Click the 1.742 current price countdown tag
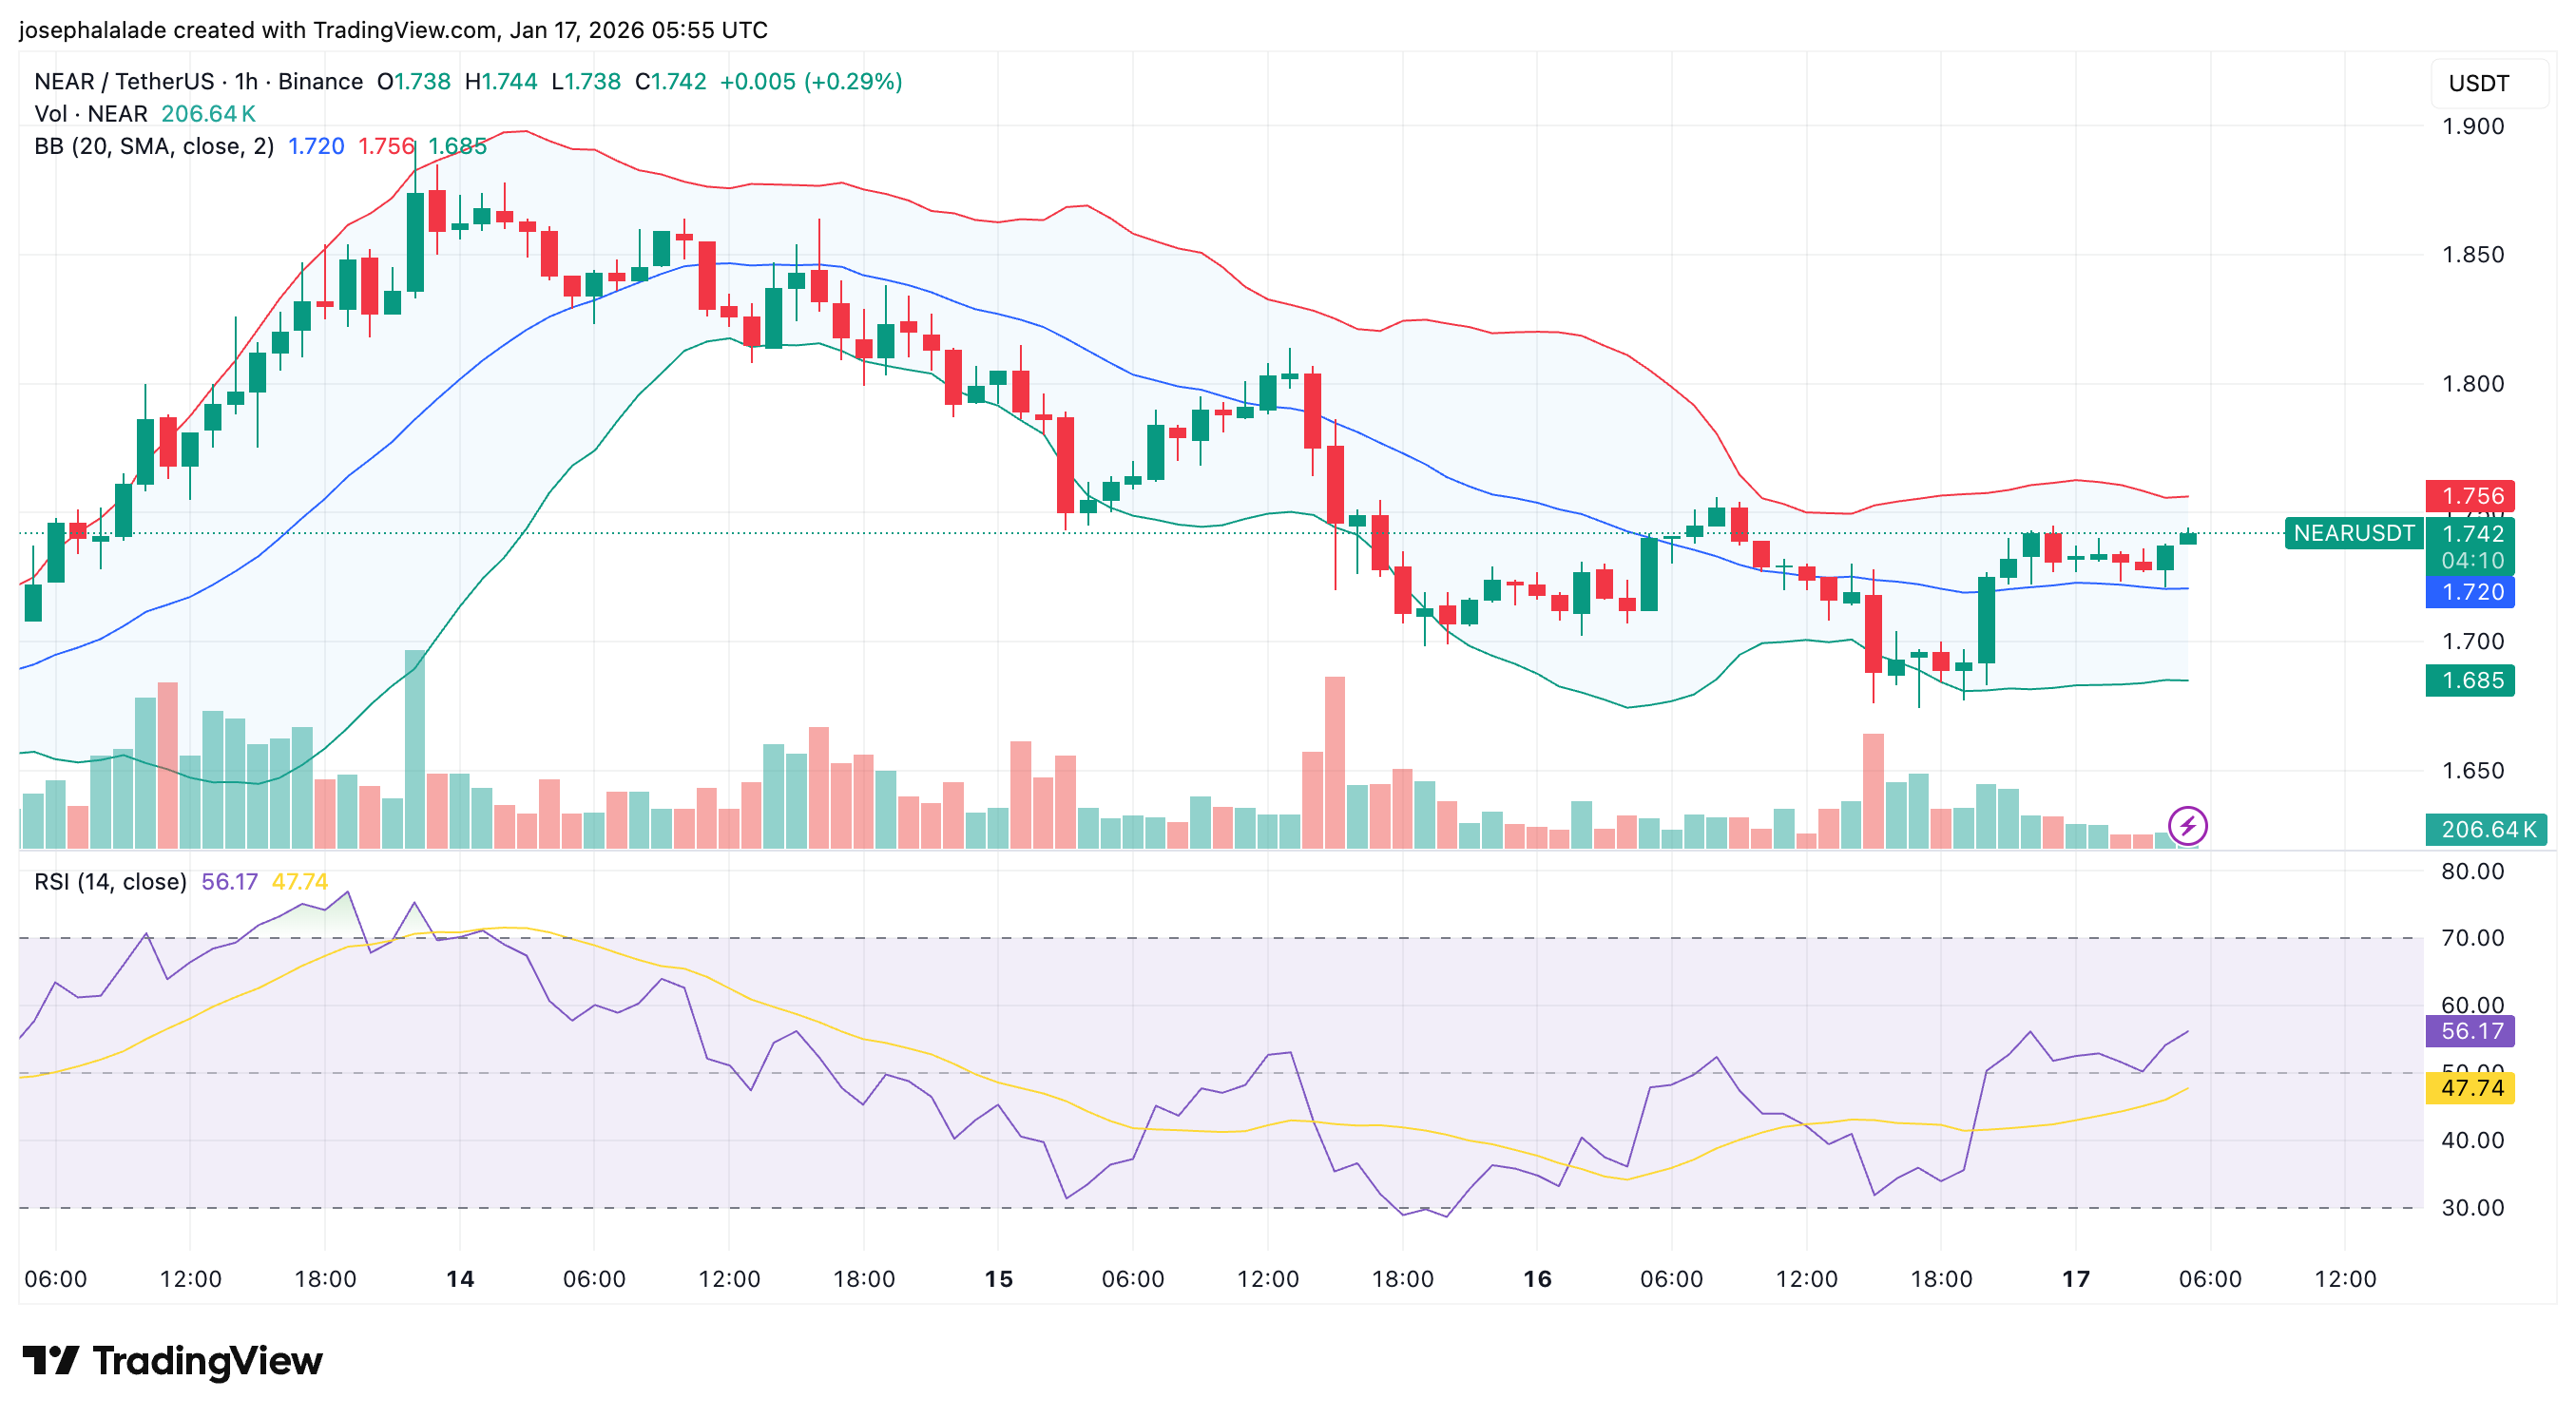Screen dimensions: 2576x1418 [2470, 546]
